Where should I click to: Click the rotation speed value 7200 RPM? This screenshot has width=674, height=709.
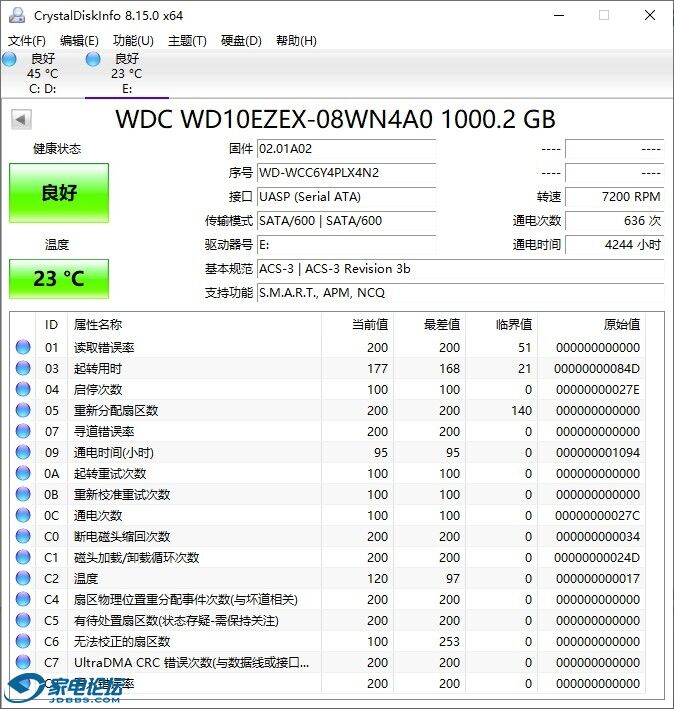[x=614, y=197]
